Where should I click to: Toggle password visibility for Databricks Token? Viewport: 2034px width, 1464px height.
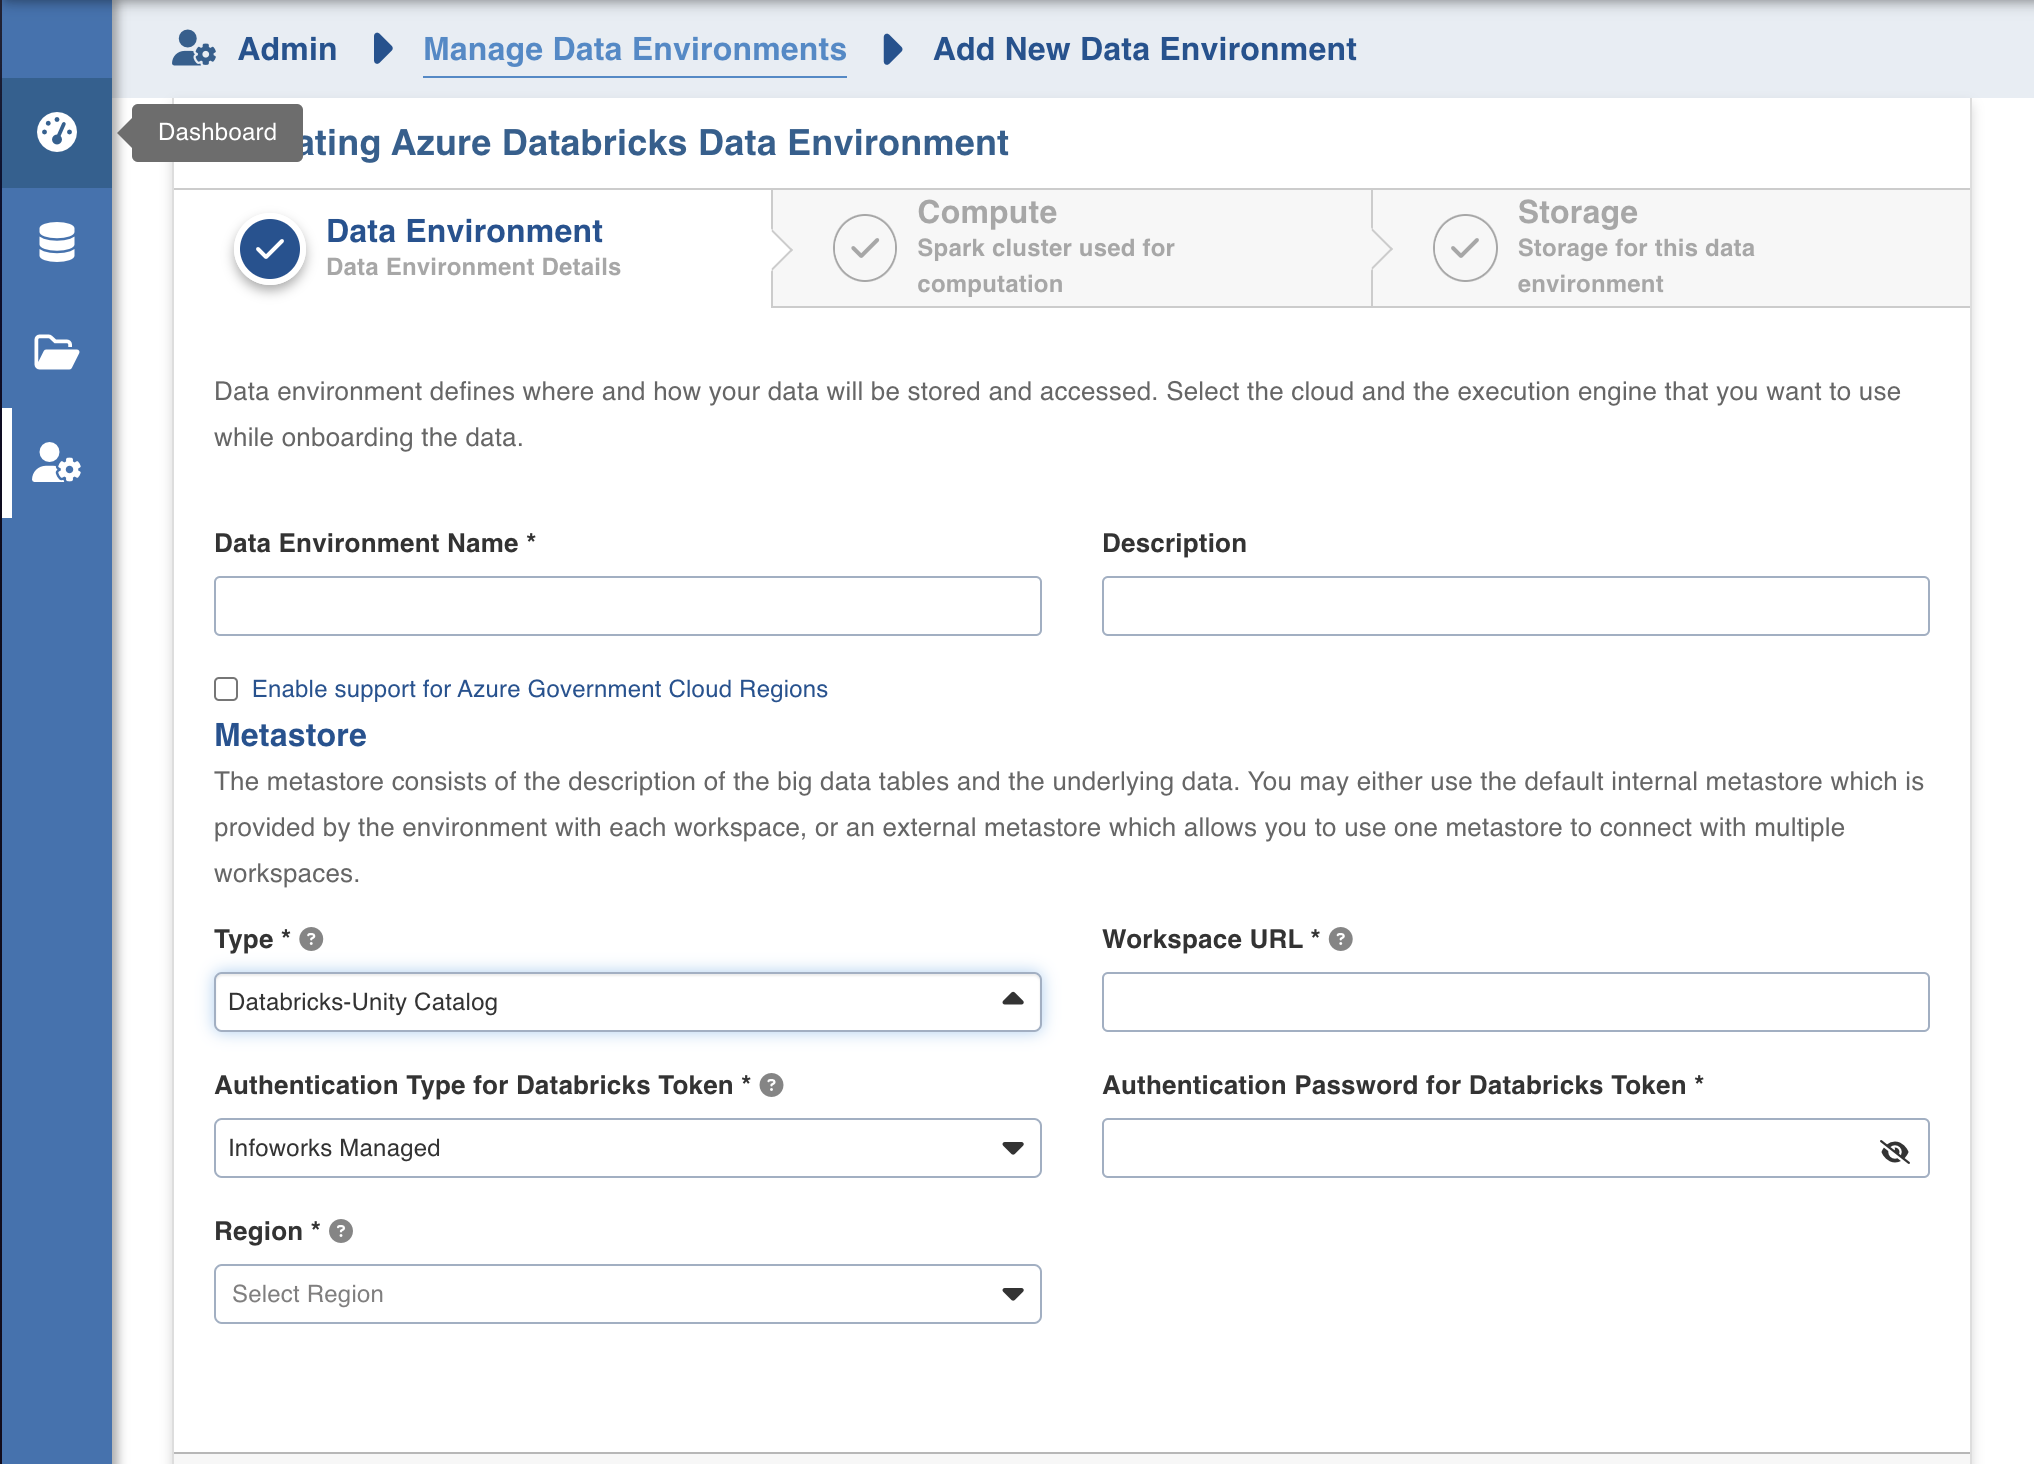point(1894,1151)
